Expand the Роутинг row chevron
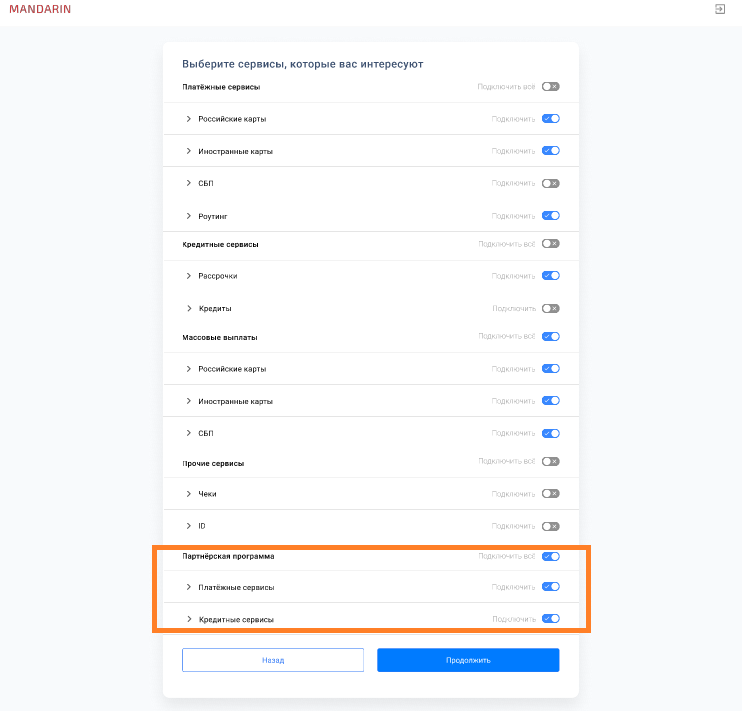The image size is (742, 711). pos(188,216)
